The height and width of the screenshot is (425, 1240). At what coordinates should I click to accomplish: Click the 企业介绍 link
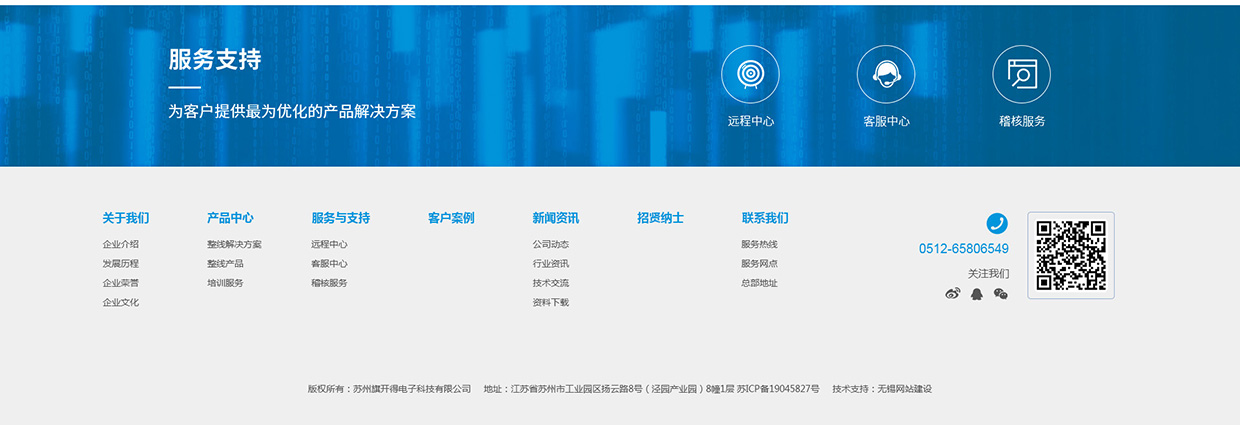click(120, 244)
